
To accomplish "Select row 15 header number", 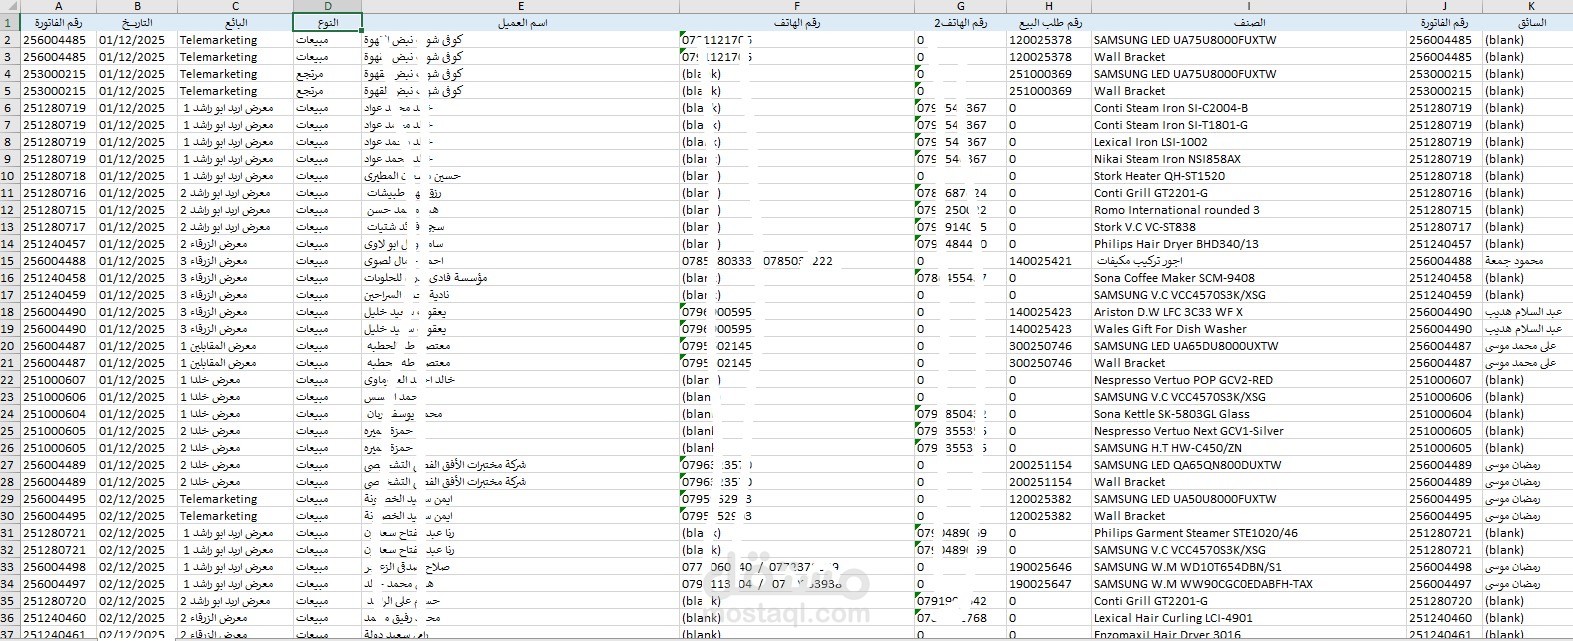I will coord(10,261).
